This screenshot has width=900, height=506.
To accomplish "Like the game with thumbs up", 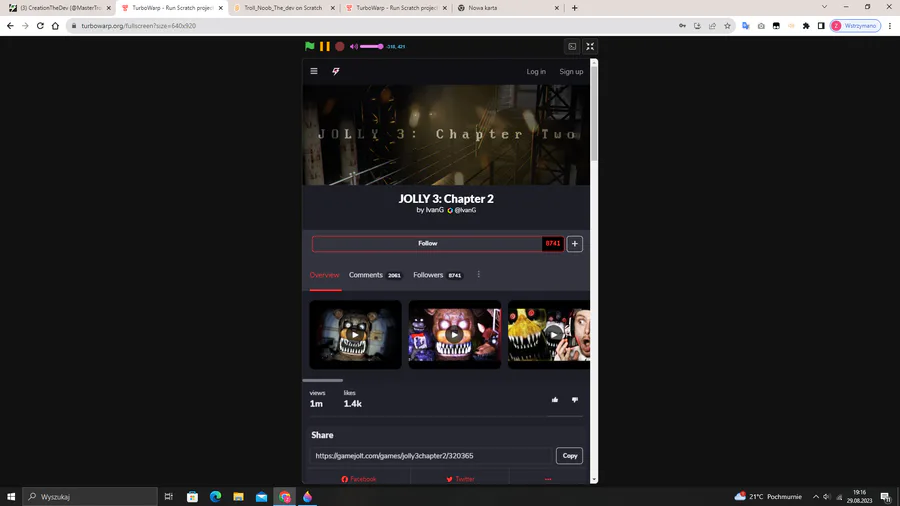I will [x=555, y=400].
